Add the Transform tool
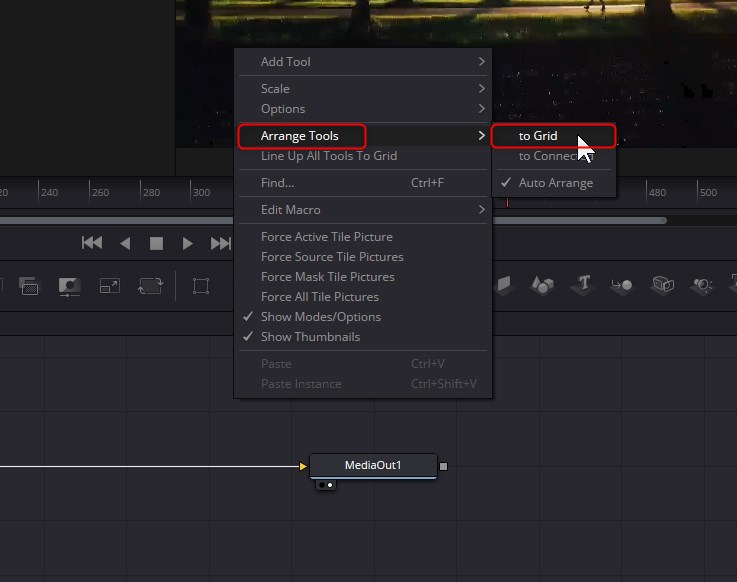Image resolution: width=737 pixels, height=582 pixels. (150, 286)
